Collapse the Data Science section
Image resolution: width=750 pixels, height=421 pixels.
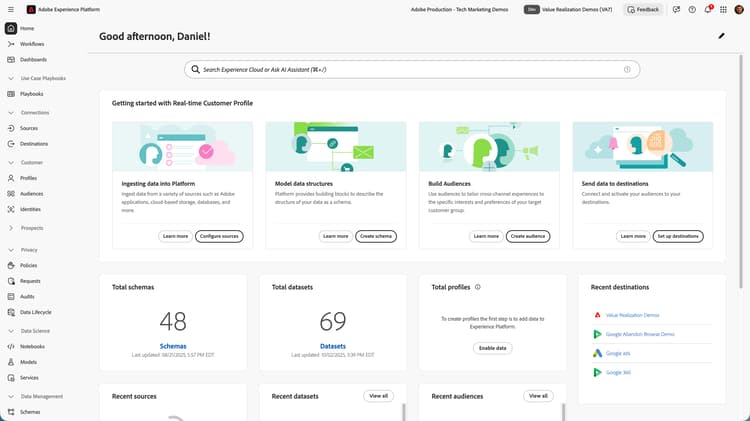click(x=11, y=331)
